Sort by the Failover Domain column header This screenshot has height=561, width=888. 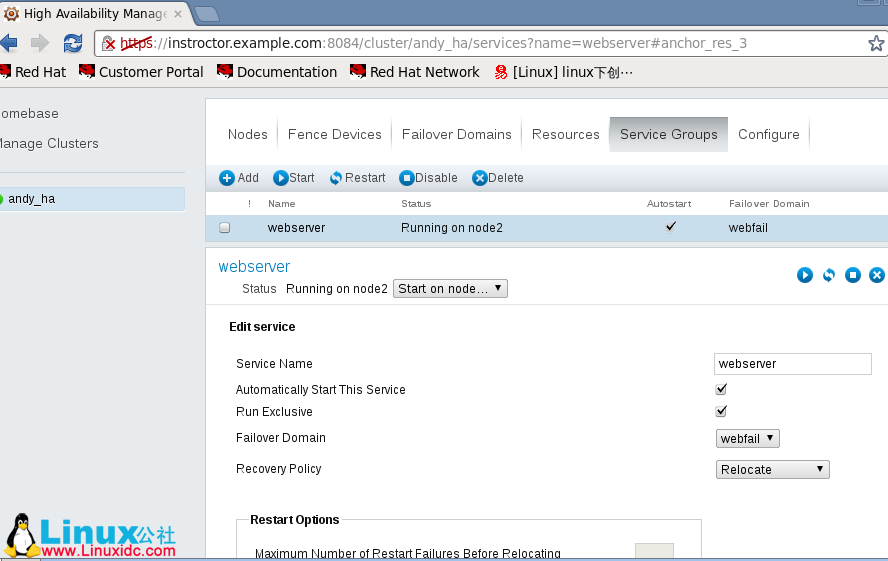(x=769, y=204)
